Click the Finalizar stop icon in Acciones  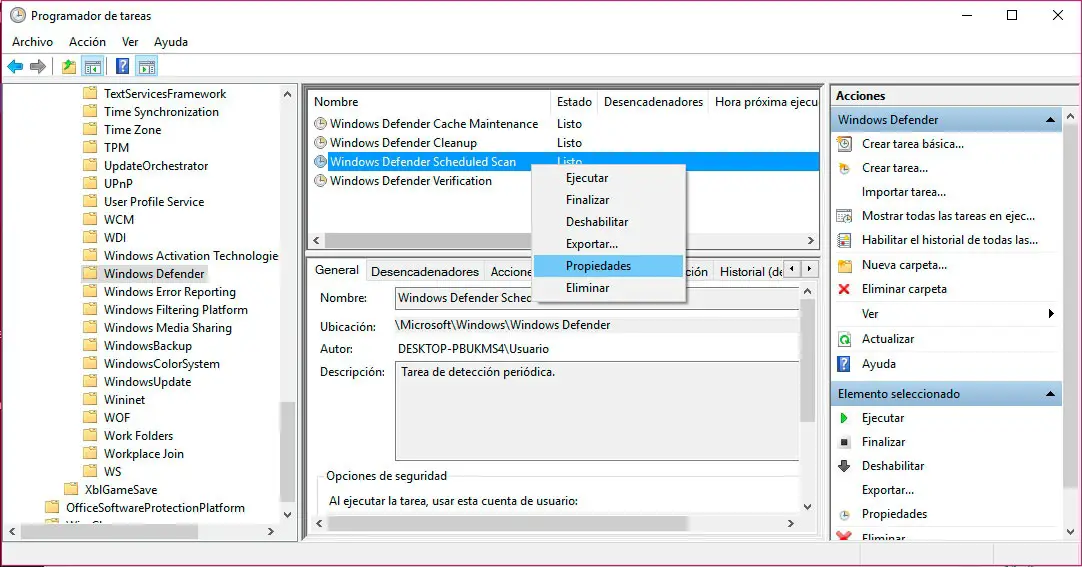844,442
